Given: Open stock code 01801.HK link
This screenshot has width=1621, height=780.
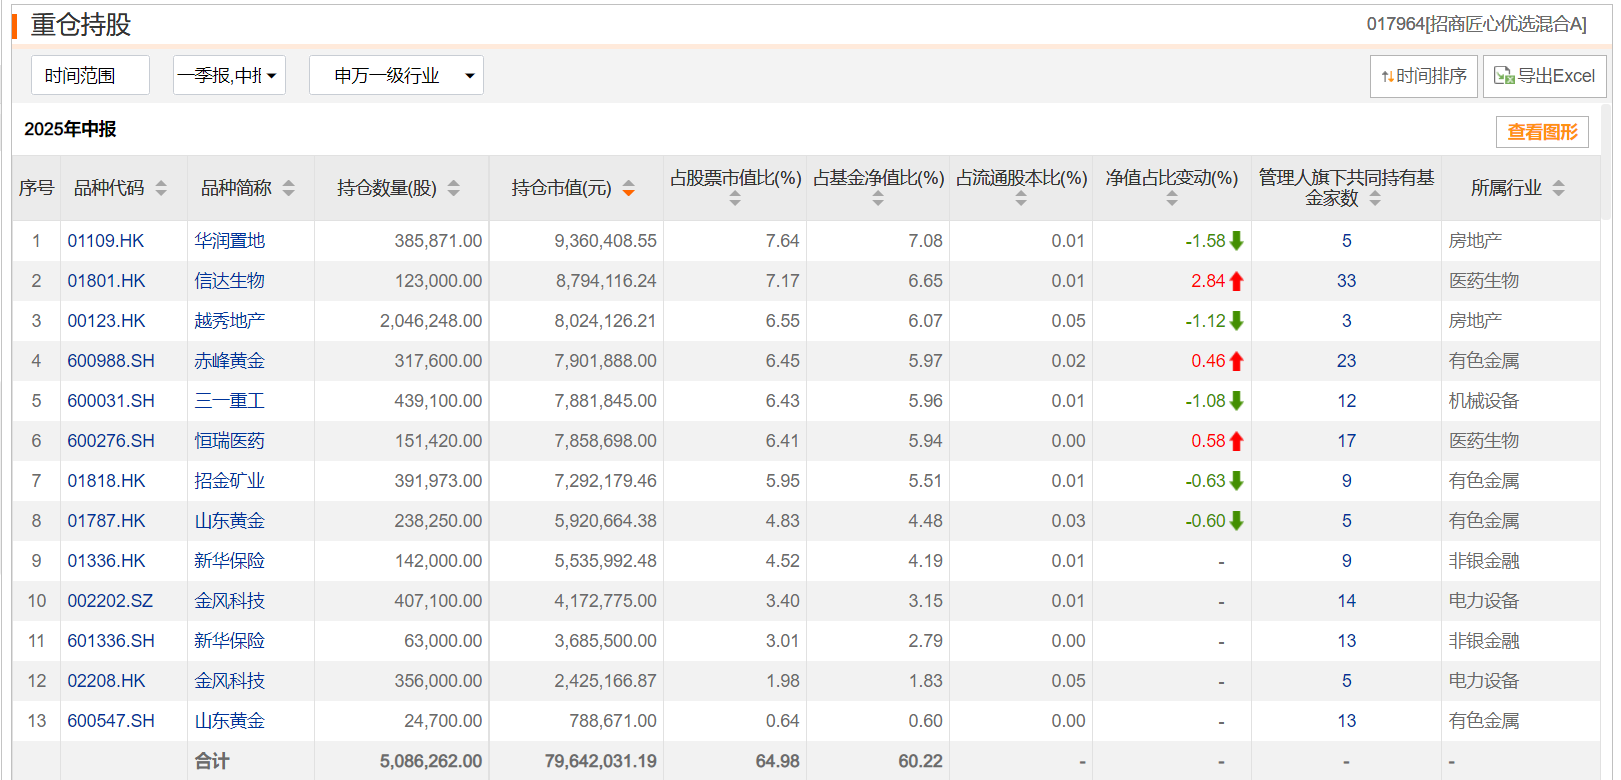Looking at the screenshot, I should pyautogui.click(x=106, y=281).
